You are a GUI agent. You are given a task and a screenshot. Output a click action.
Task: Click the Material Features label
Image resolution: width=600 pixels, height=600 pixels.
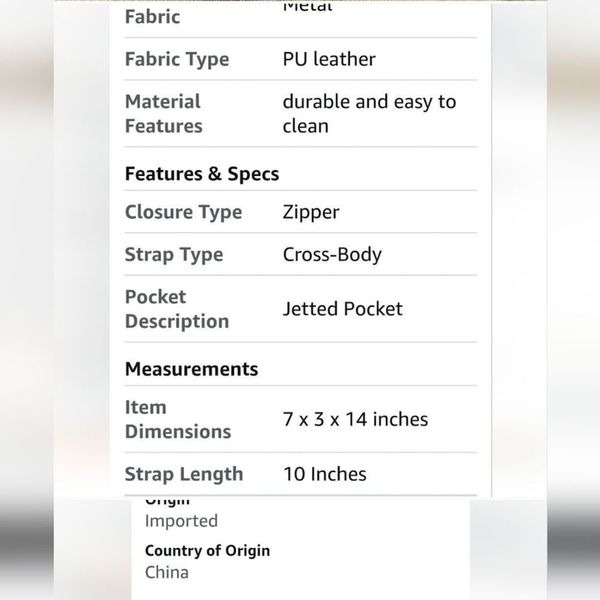(x=163, y=114)
